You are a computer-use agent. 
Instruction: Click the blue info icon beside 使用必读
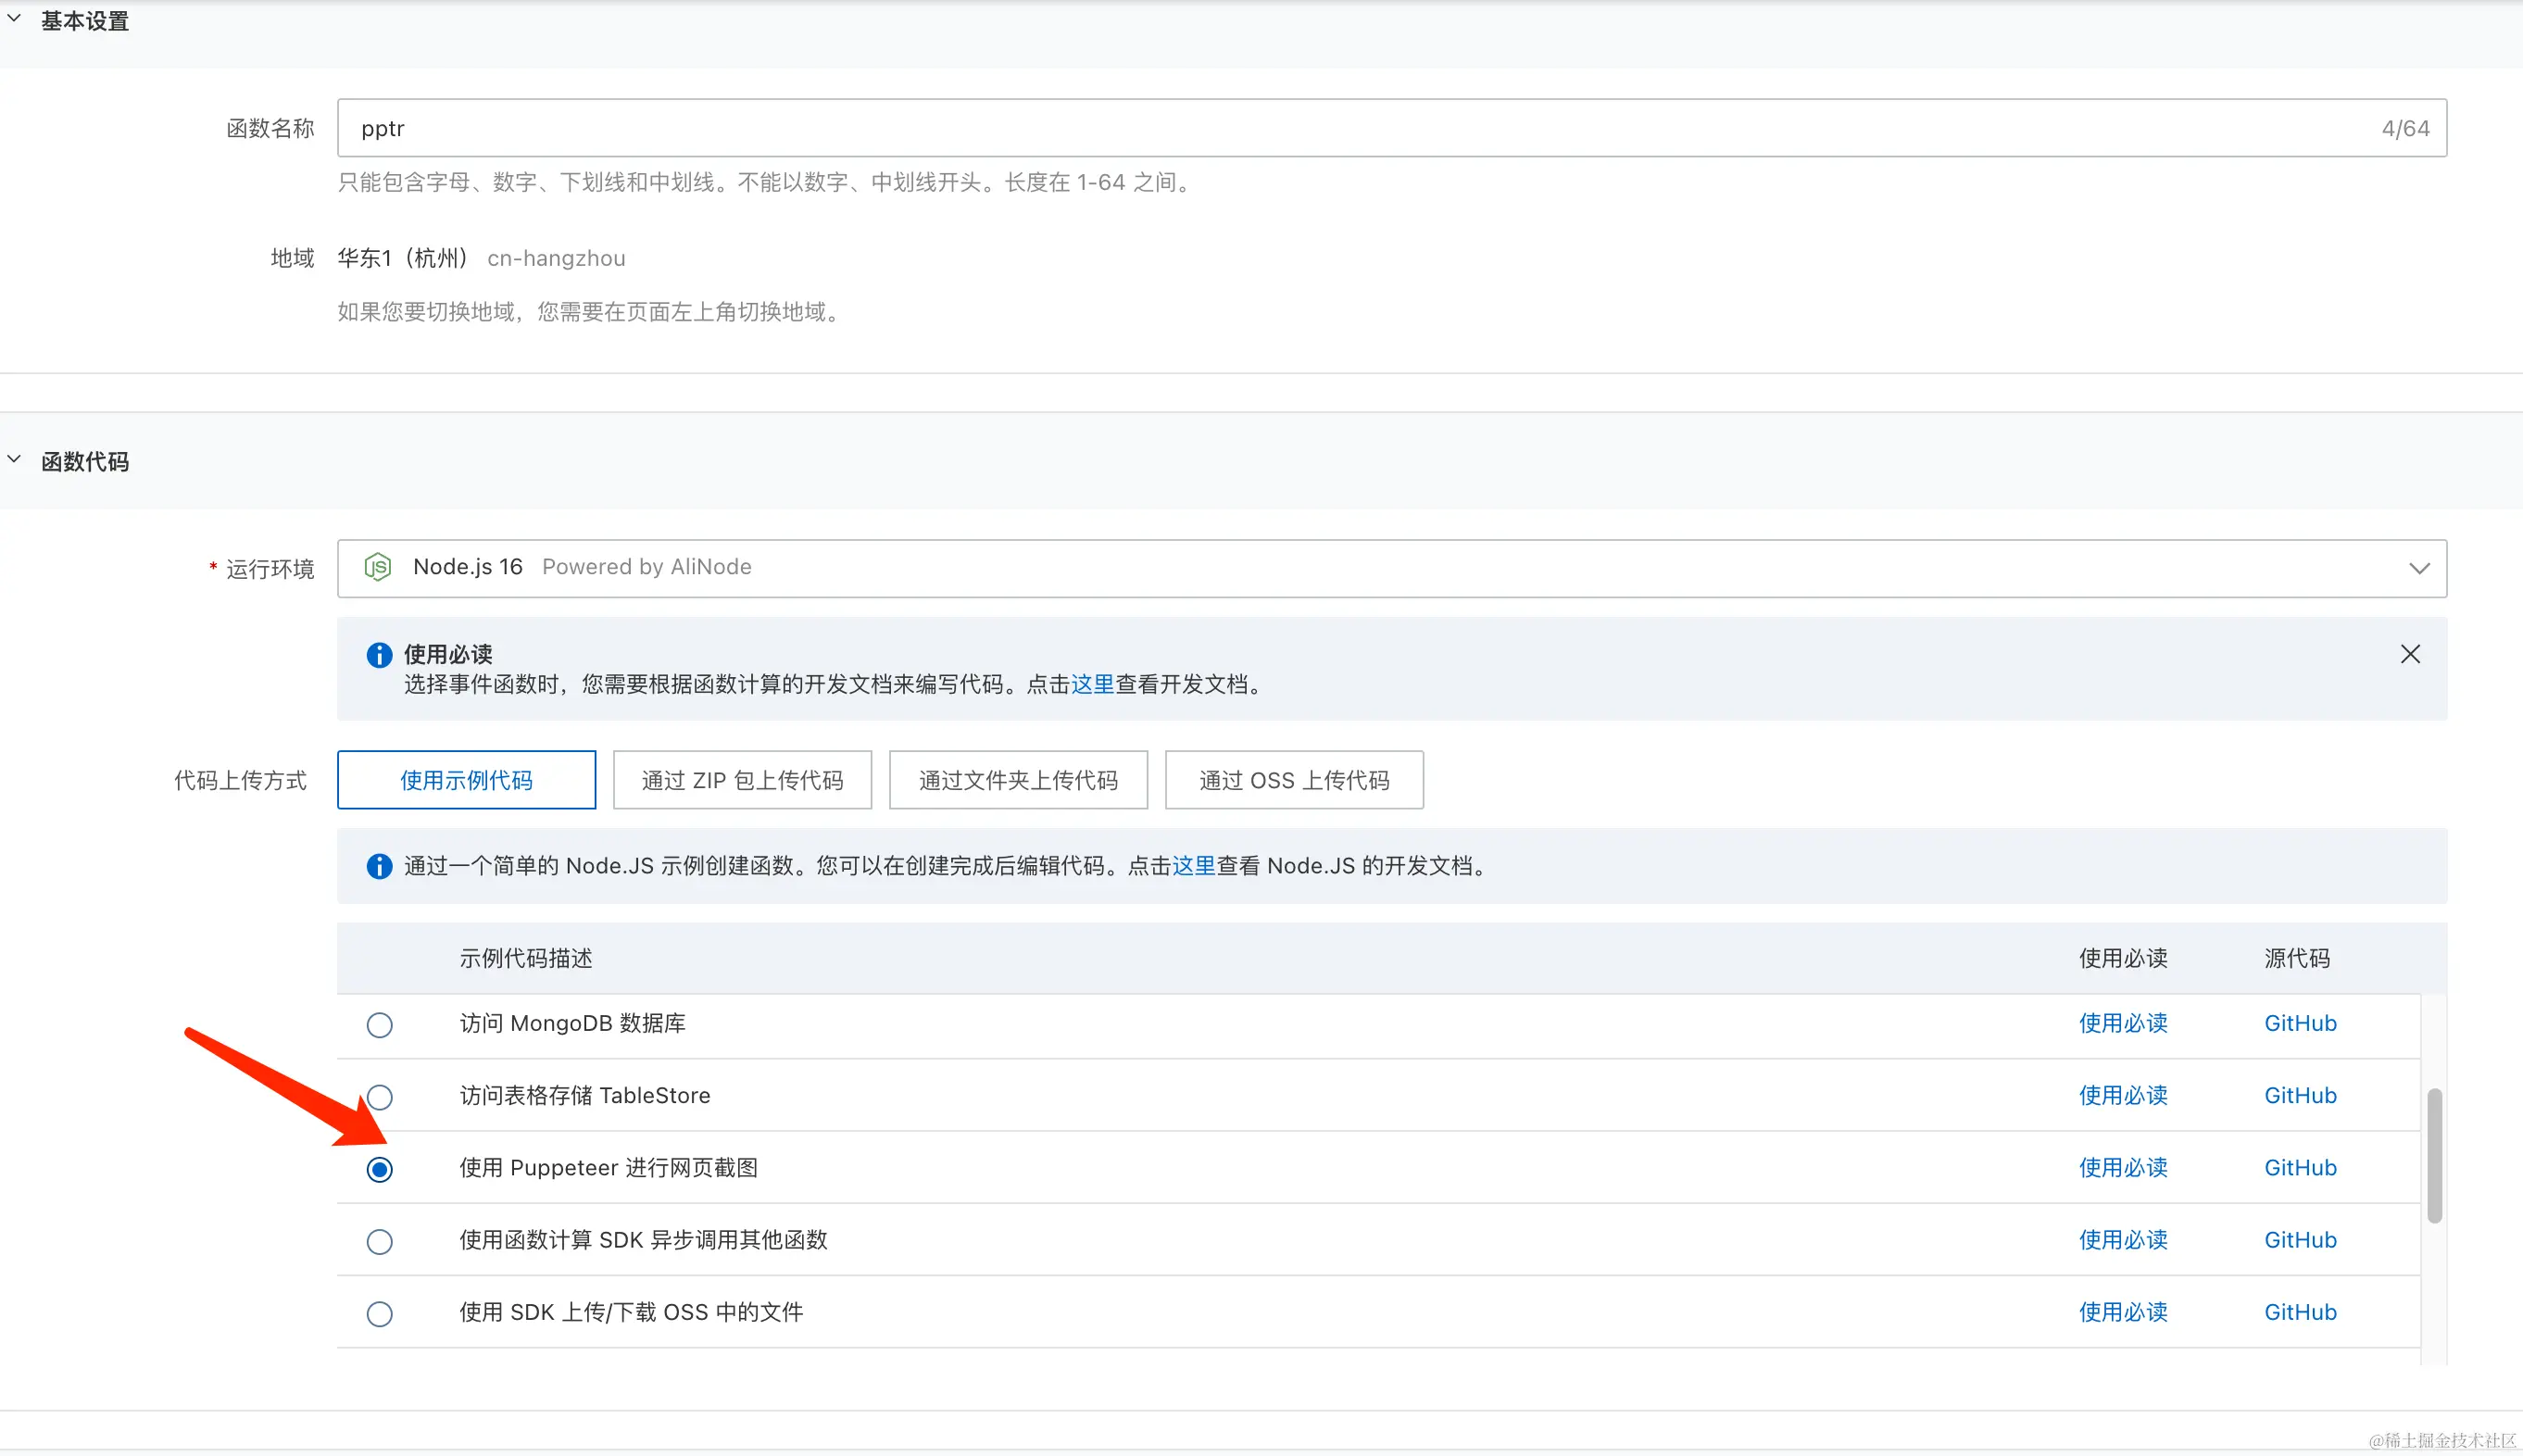click(379, 655)
